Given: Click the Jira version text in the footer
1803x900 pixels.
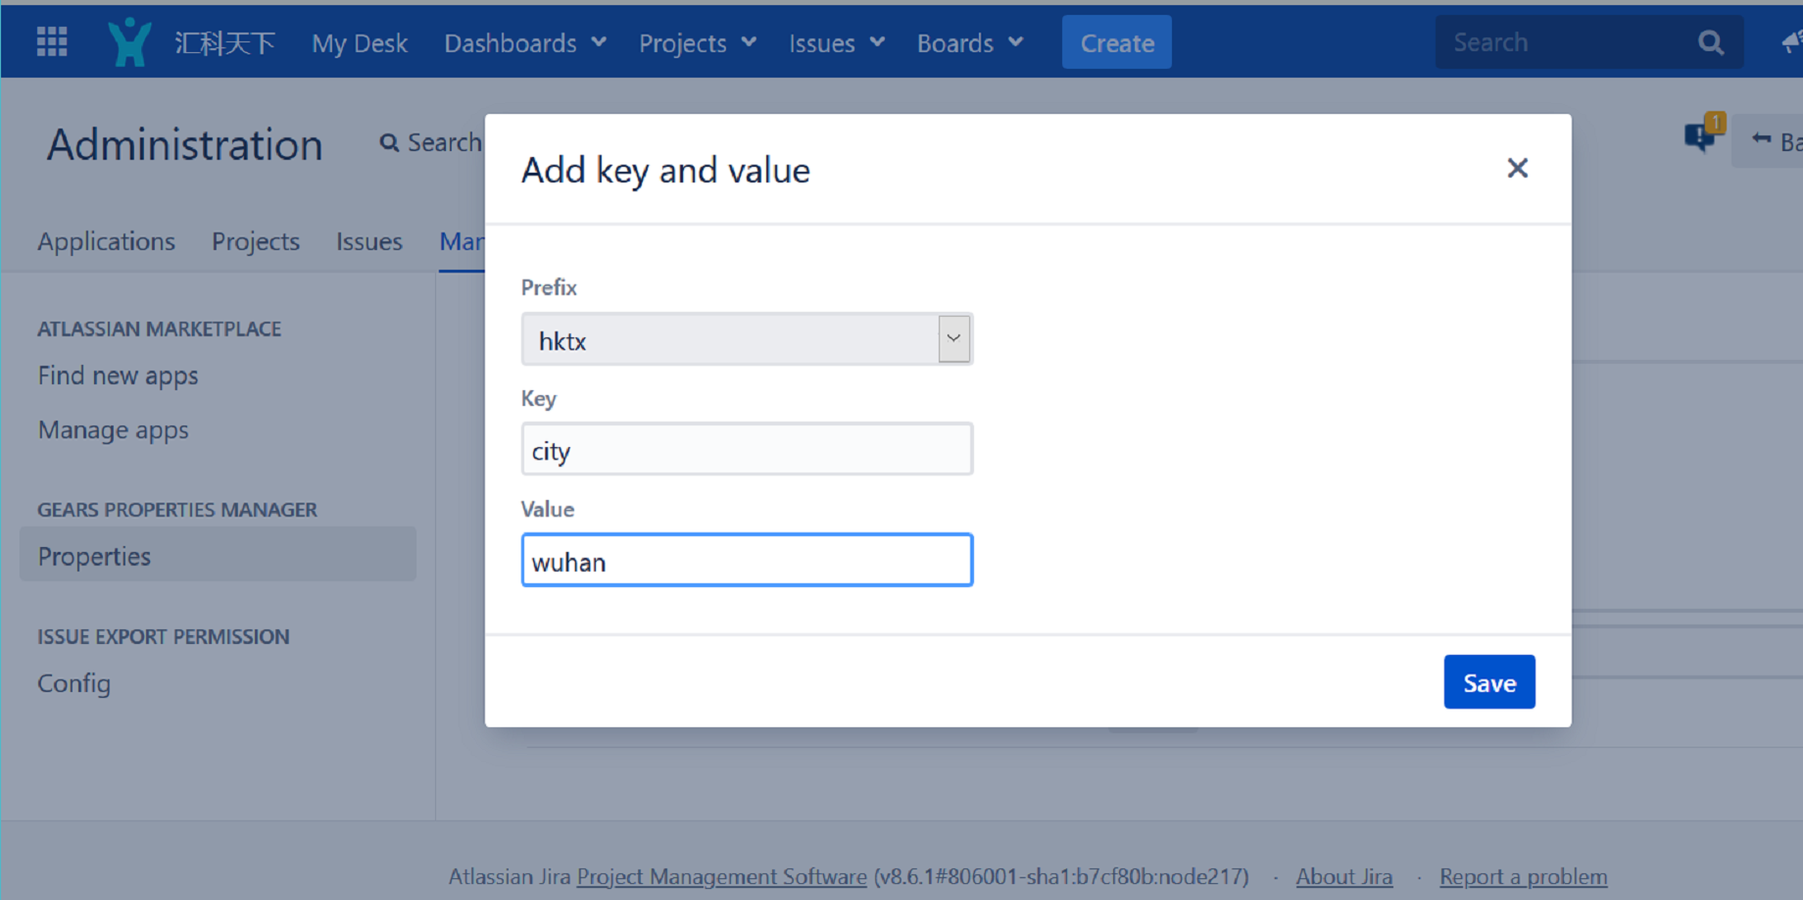Looking at the screenshot, I should click(1061, 876).
